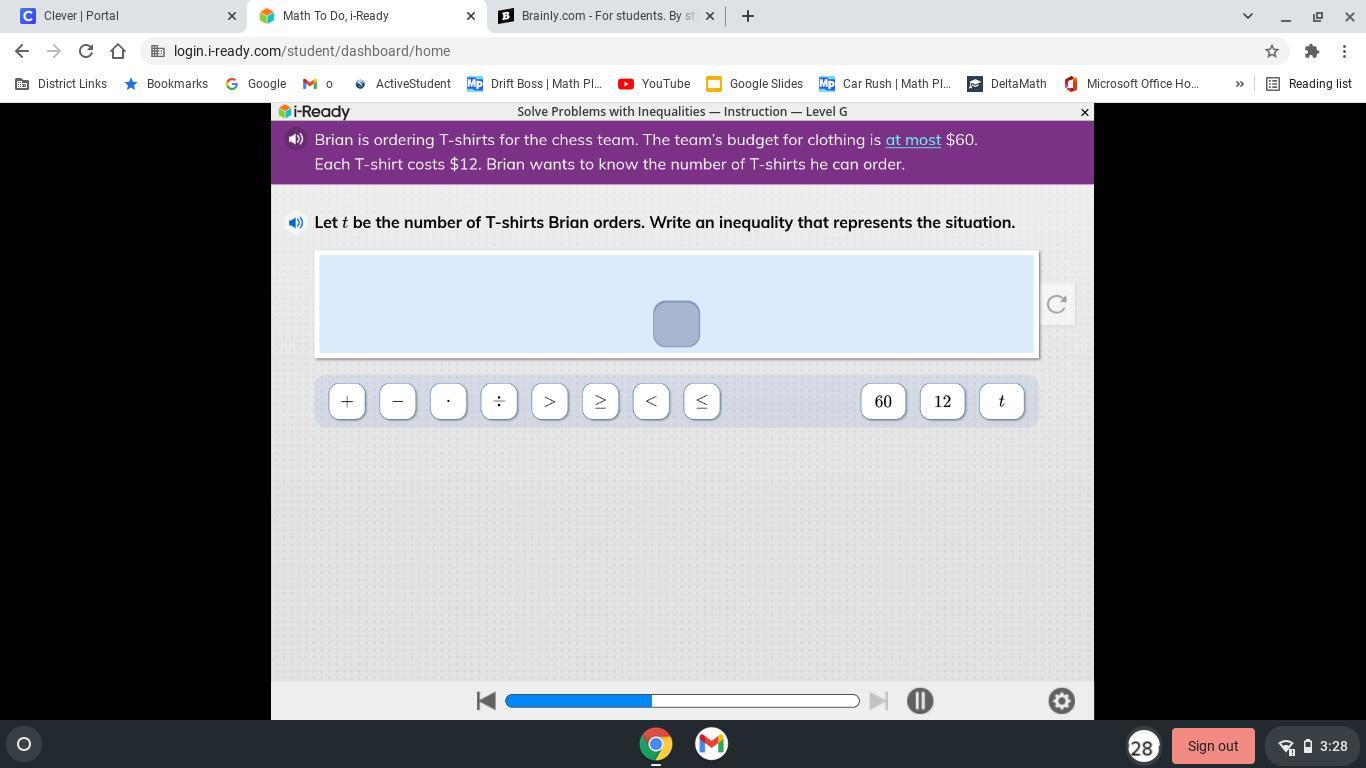Open the Google bookmark
1366x768 pixels.
pos(256,84)
